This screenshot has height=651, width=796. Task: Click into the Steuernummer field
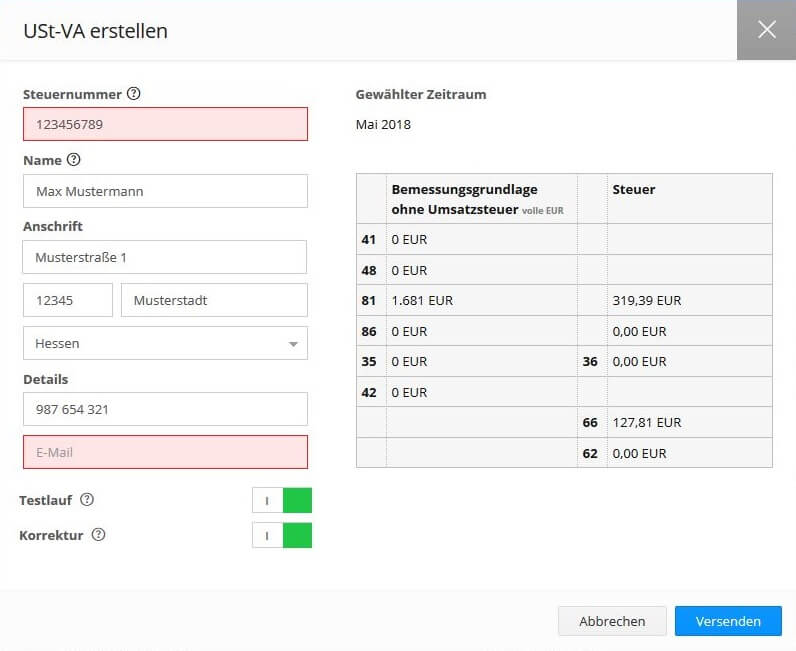(x=165, y=125)
